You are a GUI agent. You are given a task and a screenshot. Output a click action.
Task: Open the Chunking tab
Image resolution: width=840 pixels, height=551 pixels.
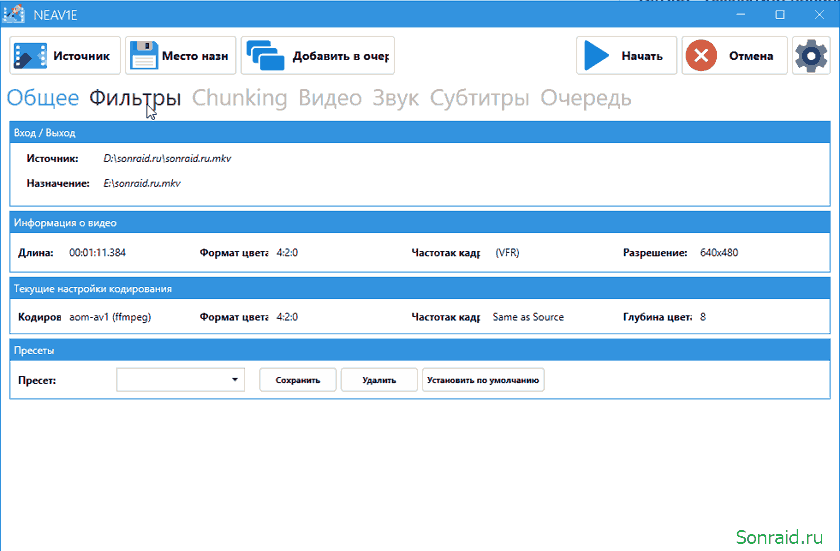pos(239,98)
